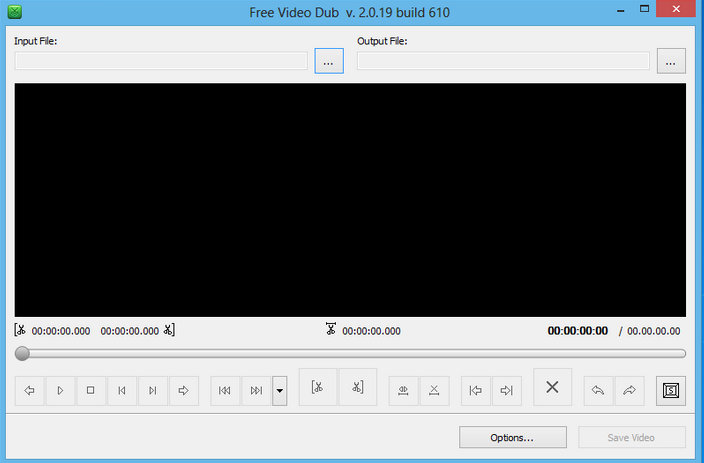Click the start scissors icon beside the left time
The width and height of the screenshot is (704, 463).
[20, 330]
